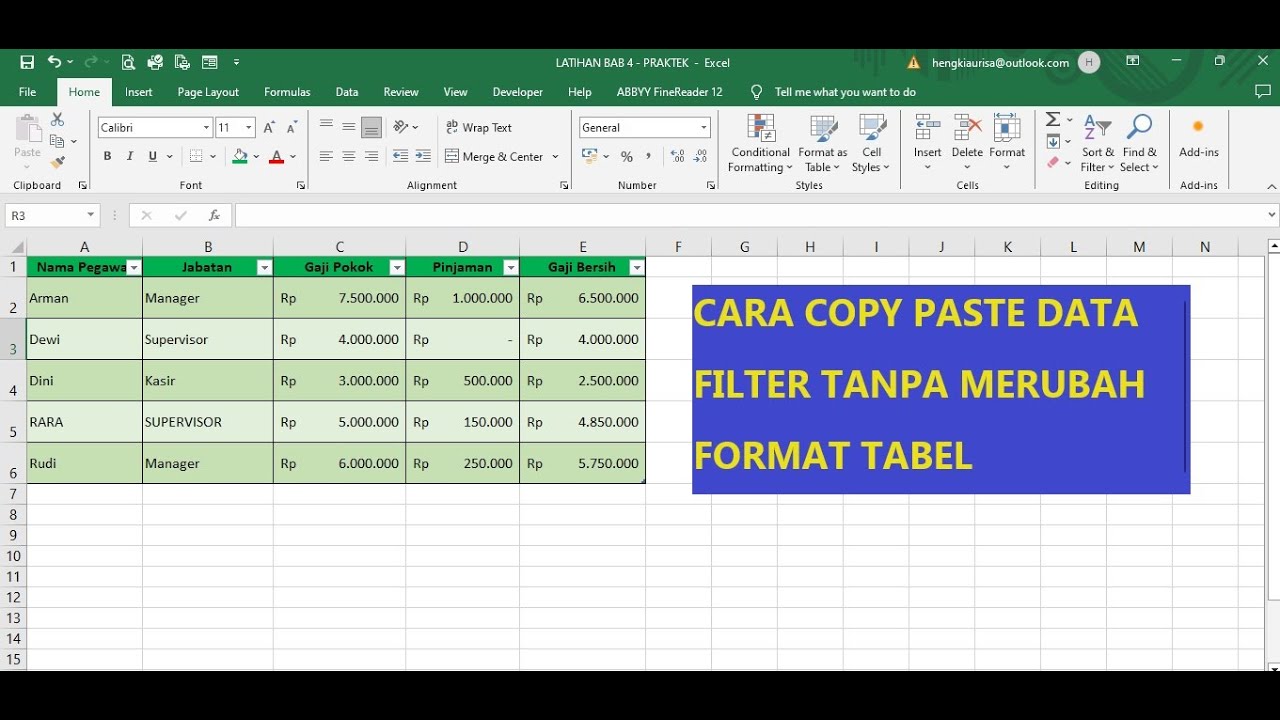
Task: Open Find & Select menu
Action: click(x=1140, y=143)
